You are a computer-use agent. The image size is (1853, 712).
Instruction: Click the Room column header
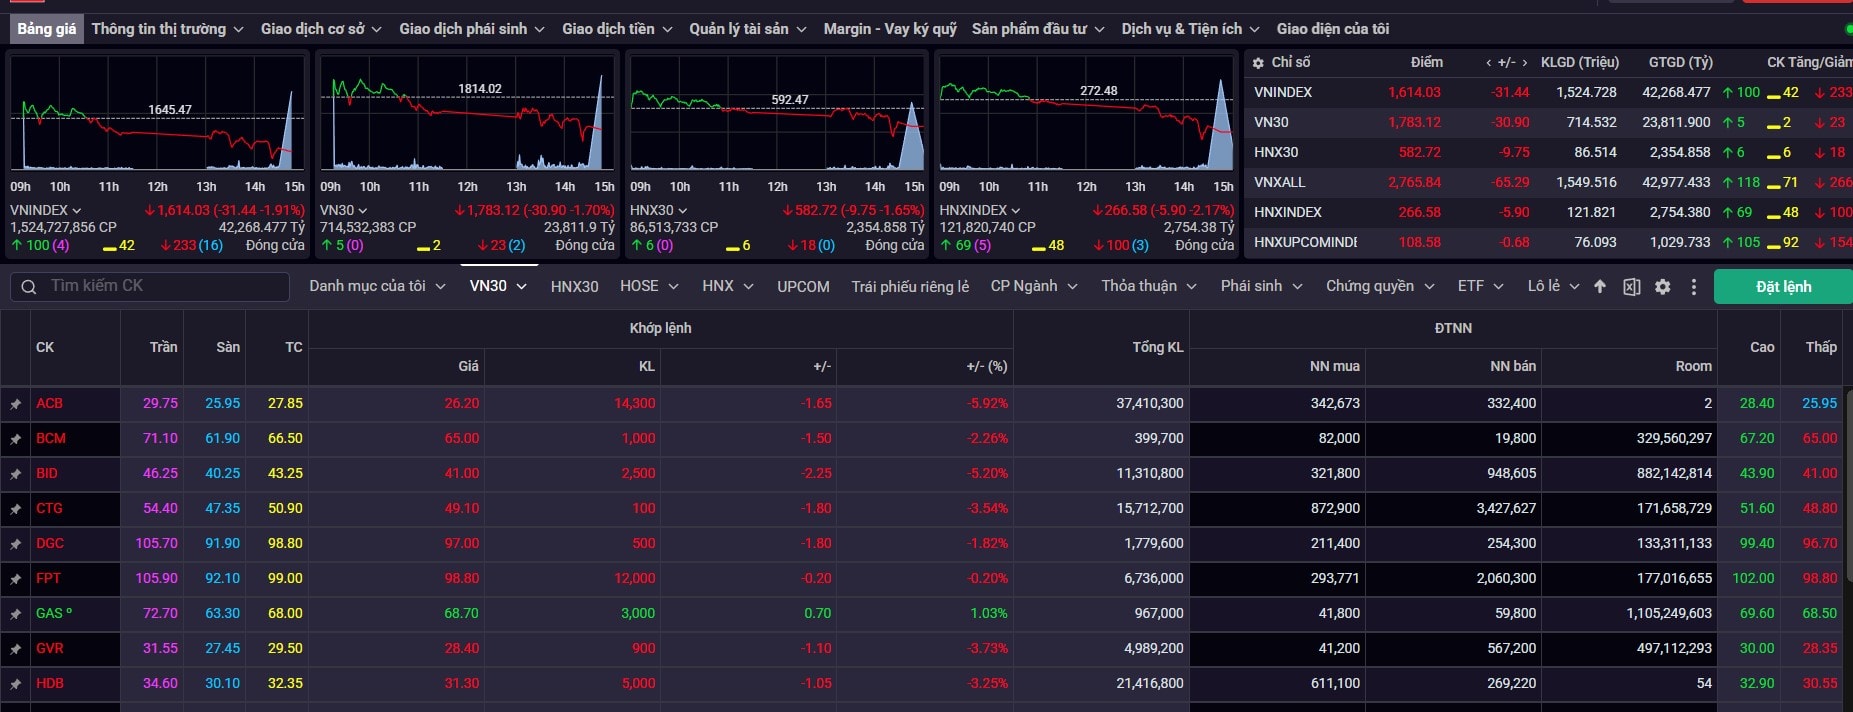click(1693, 367)
